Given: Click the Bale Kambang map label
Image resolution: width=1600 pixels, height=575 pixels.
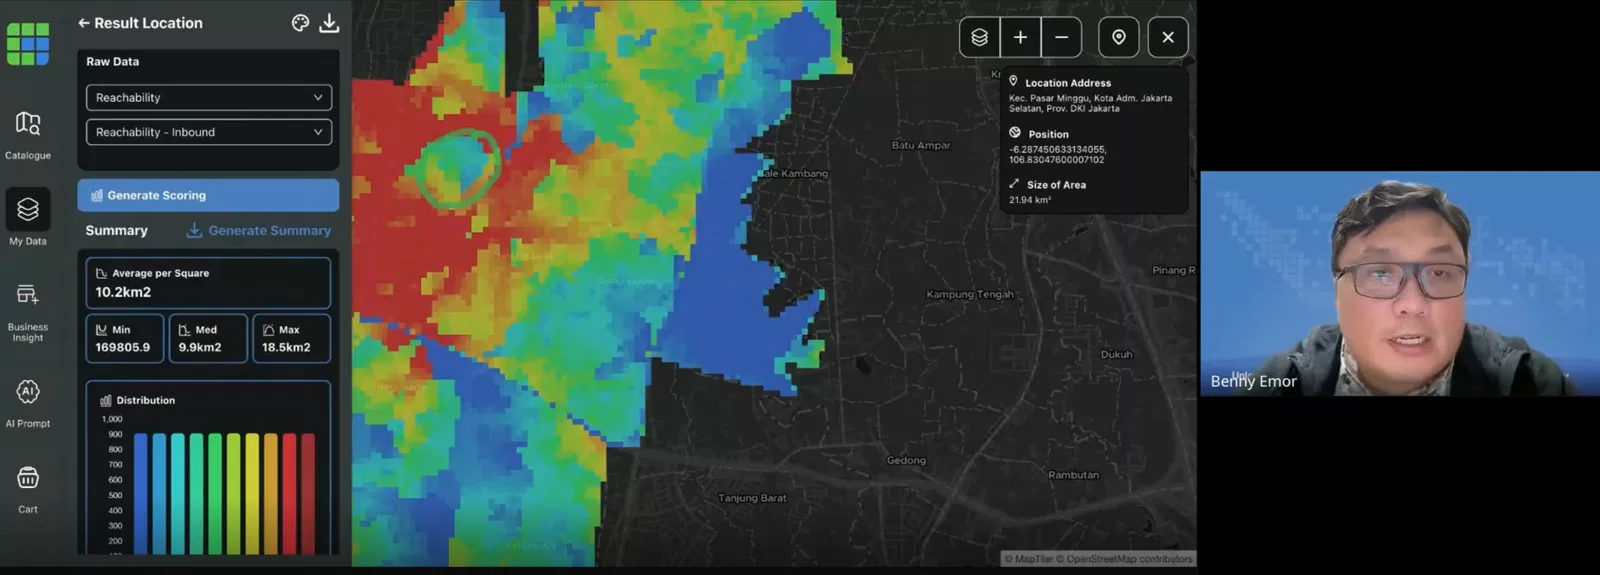Looking at the screenshot, I should click(794, 173).
